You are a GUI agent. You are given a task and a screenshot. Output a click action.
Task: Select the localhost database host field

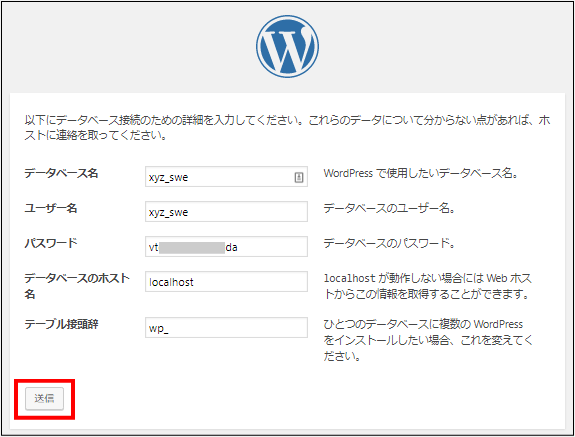tap(226, 282)
